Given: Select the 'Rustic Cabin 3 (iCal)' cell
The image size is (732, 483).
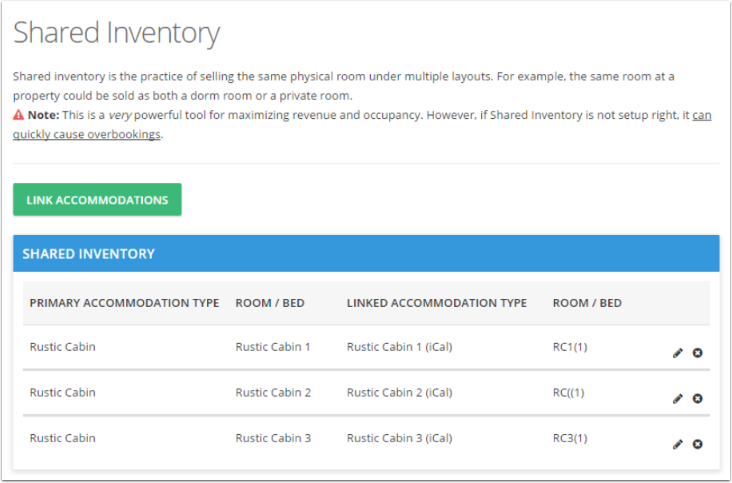Looking at the screenshot, I should pos(400,438).
